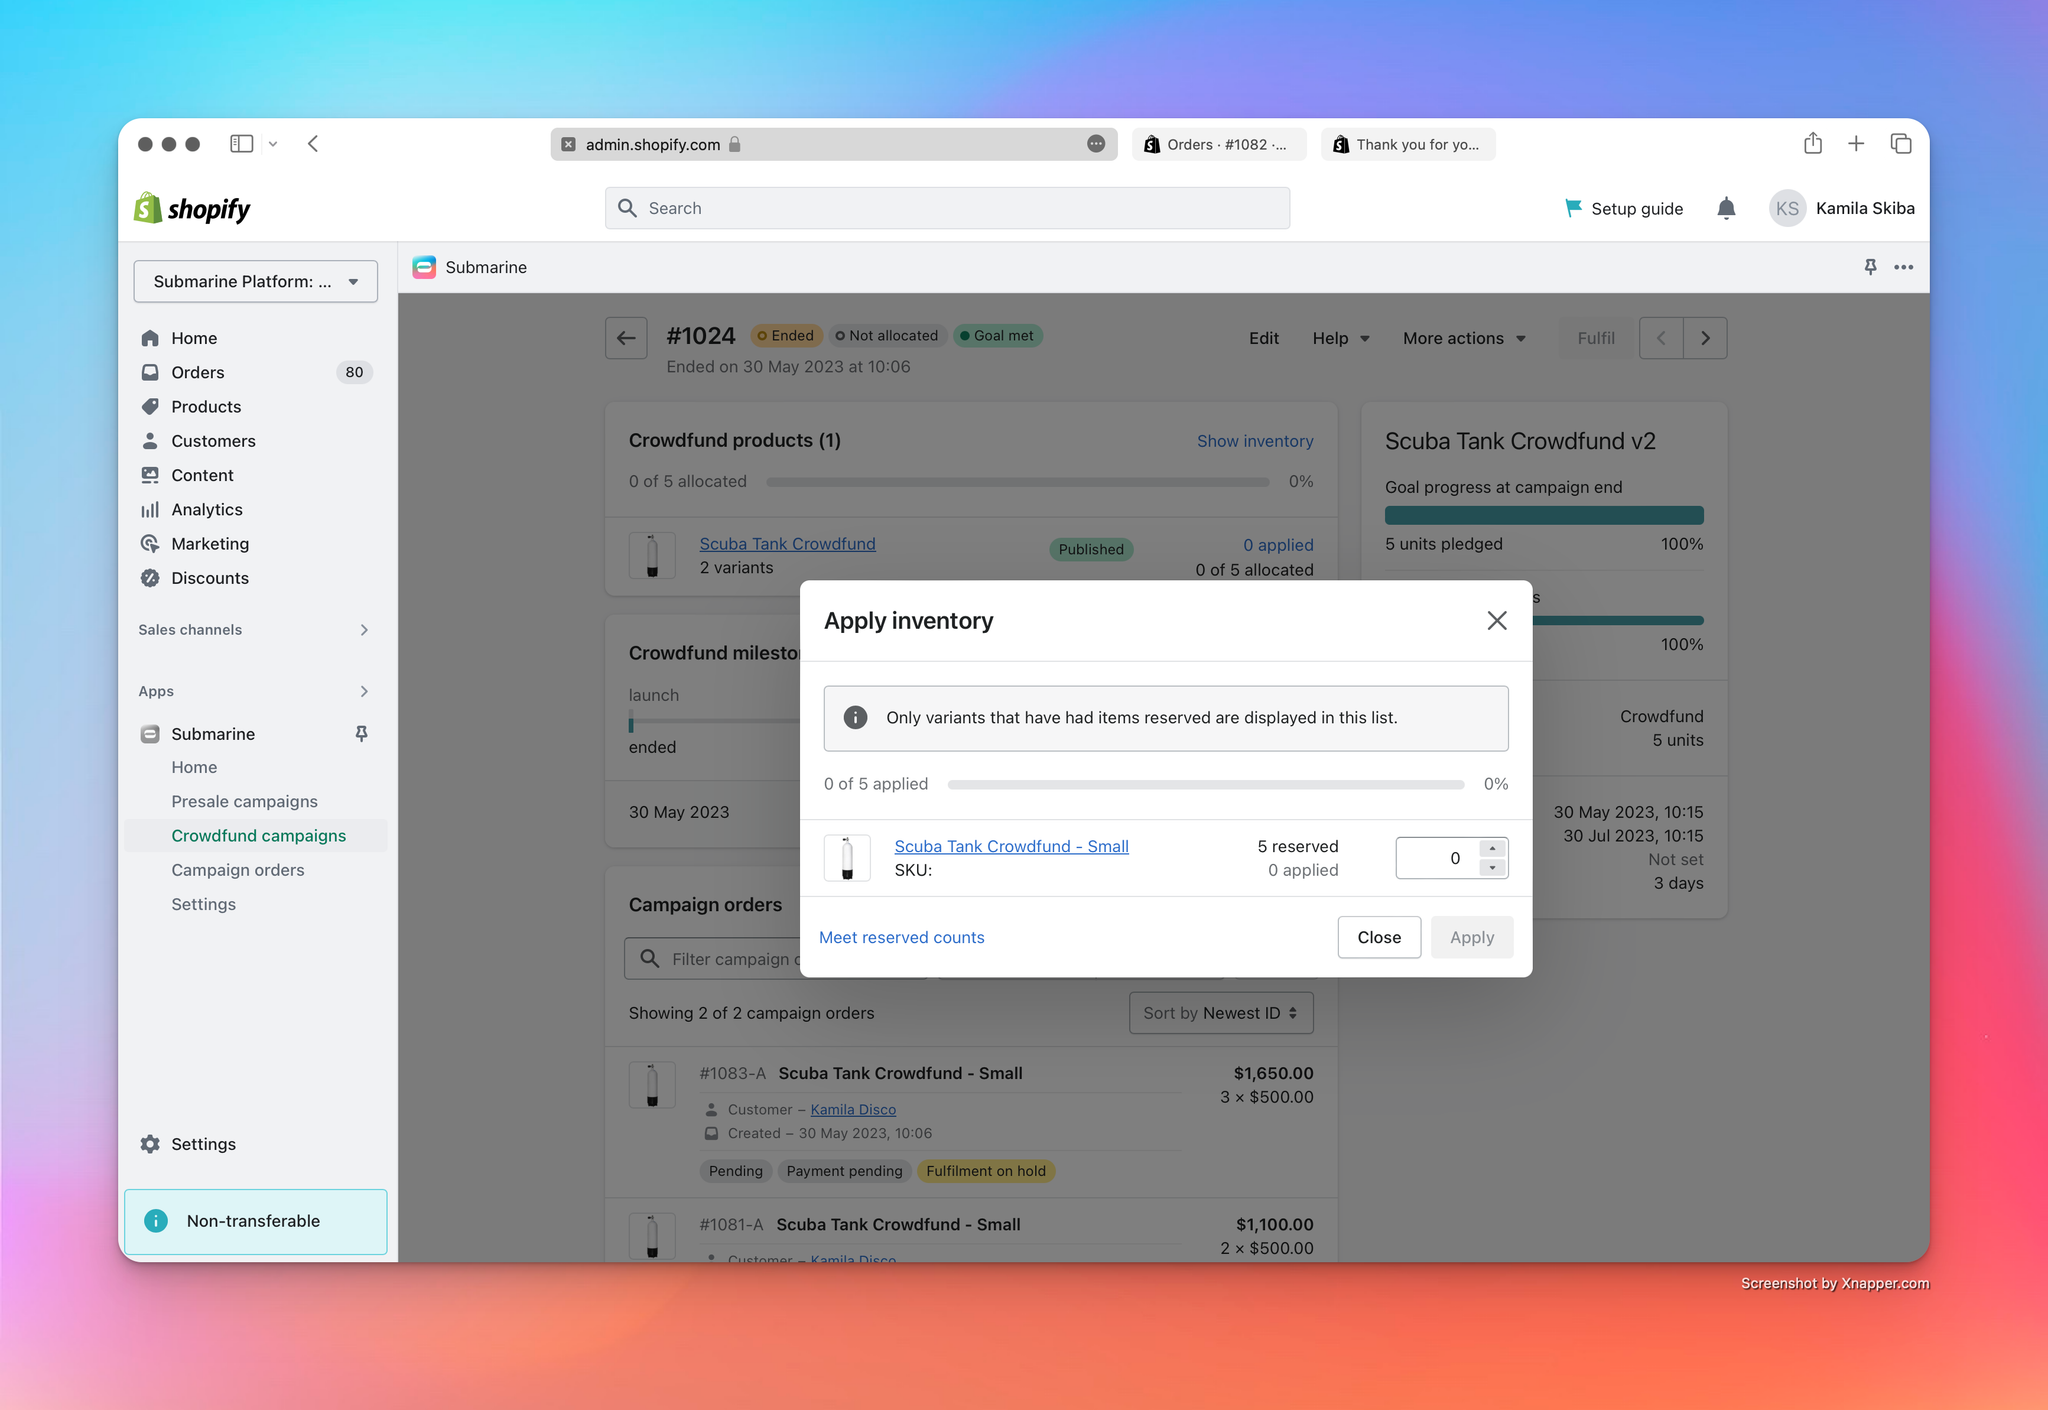Focus the applied quantity number field

tap(1439, 858)
